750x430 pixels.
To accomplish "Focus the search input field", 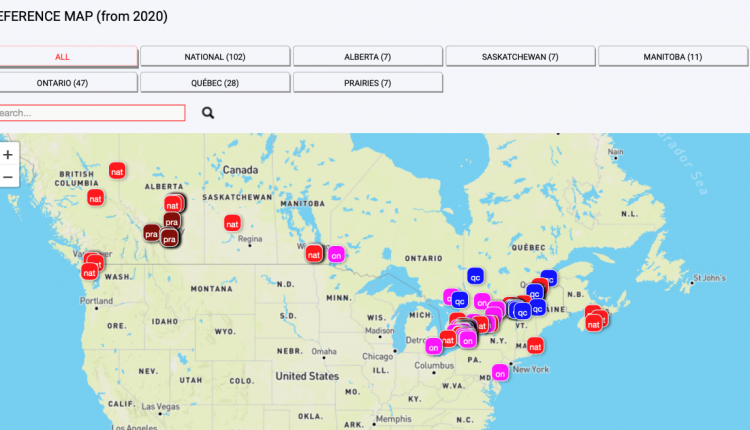I will [x=92, y=113].
